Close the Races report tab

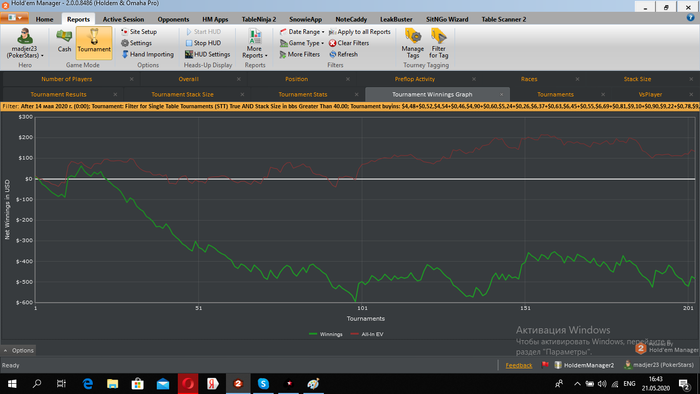point(577,79)
